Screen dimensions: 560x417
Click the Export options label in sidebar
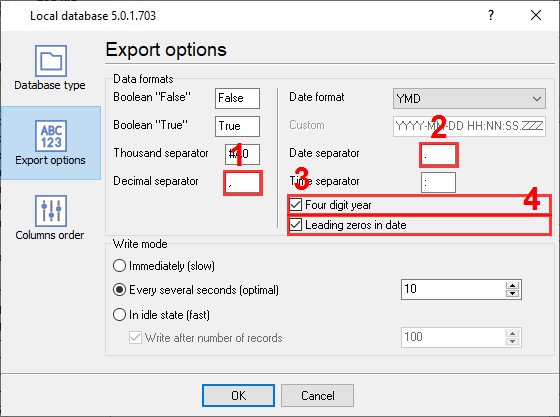(x=50, y=160)
